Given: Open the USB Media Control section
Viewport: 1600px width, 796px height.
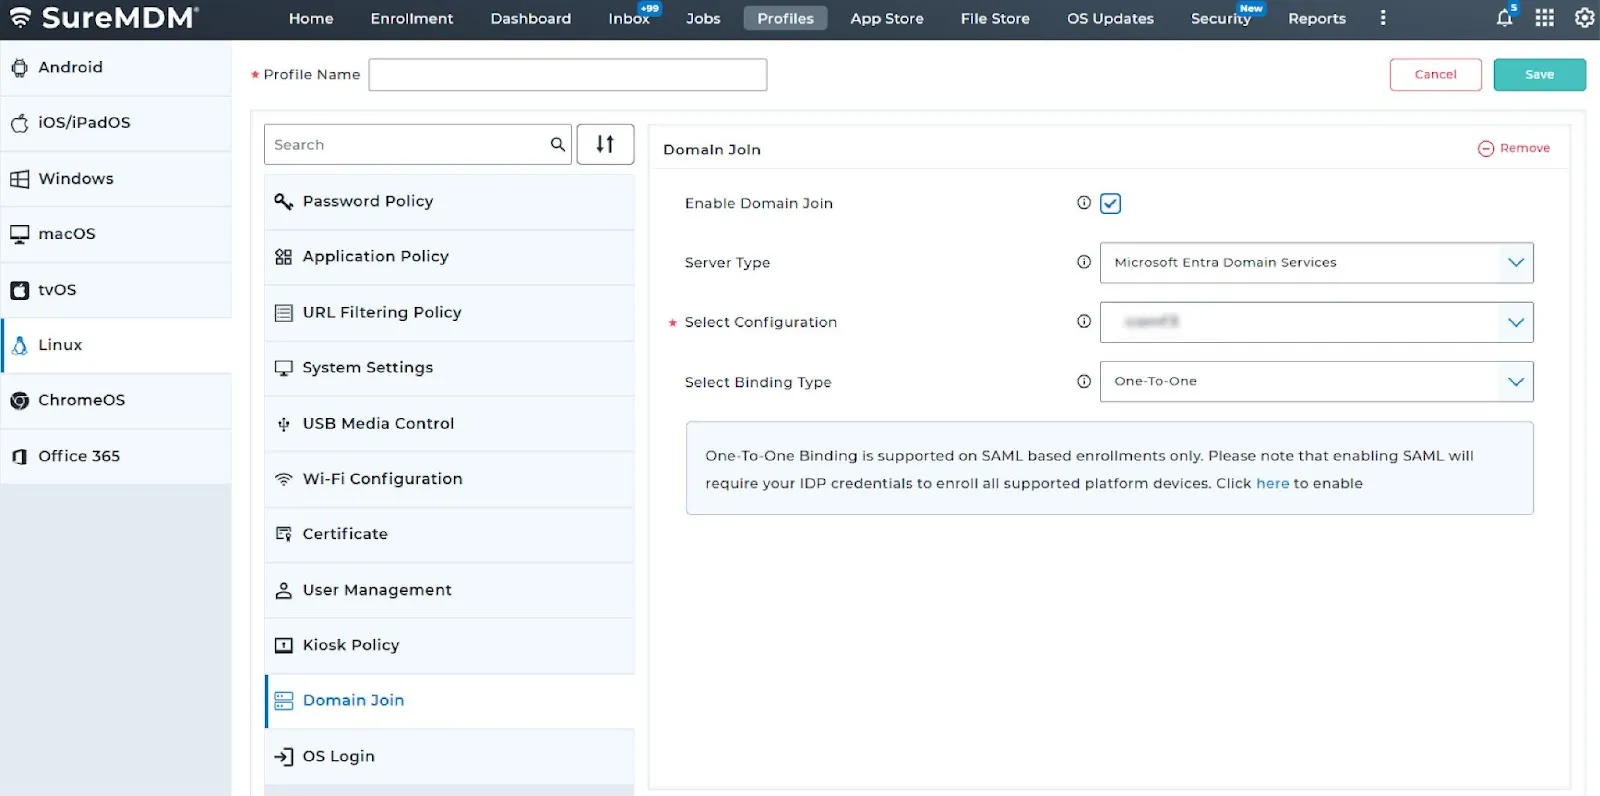Looking at the screenshot, I should 449,423.
